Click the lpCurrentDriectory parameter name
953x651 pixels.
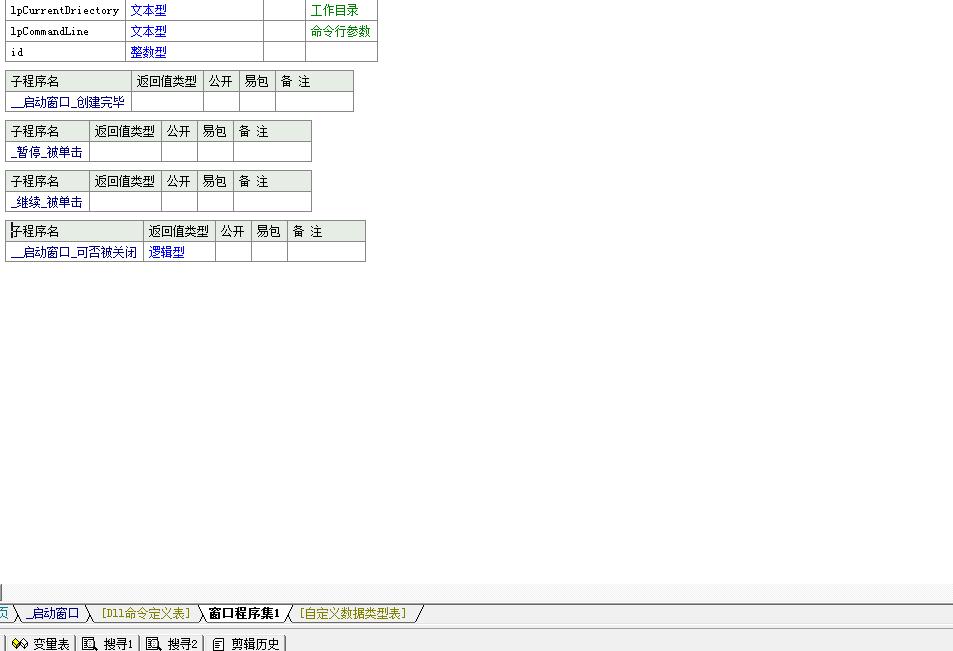[x=65, y=10]
